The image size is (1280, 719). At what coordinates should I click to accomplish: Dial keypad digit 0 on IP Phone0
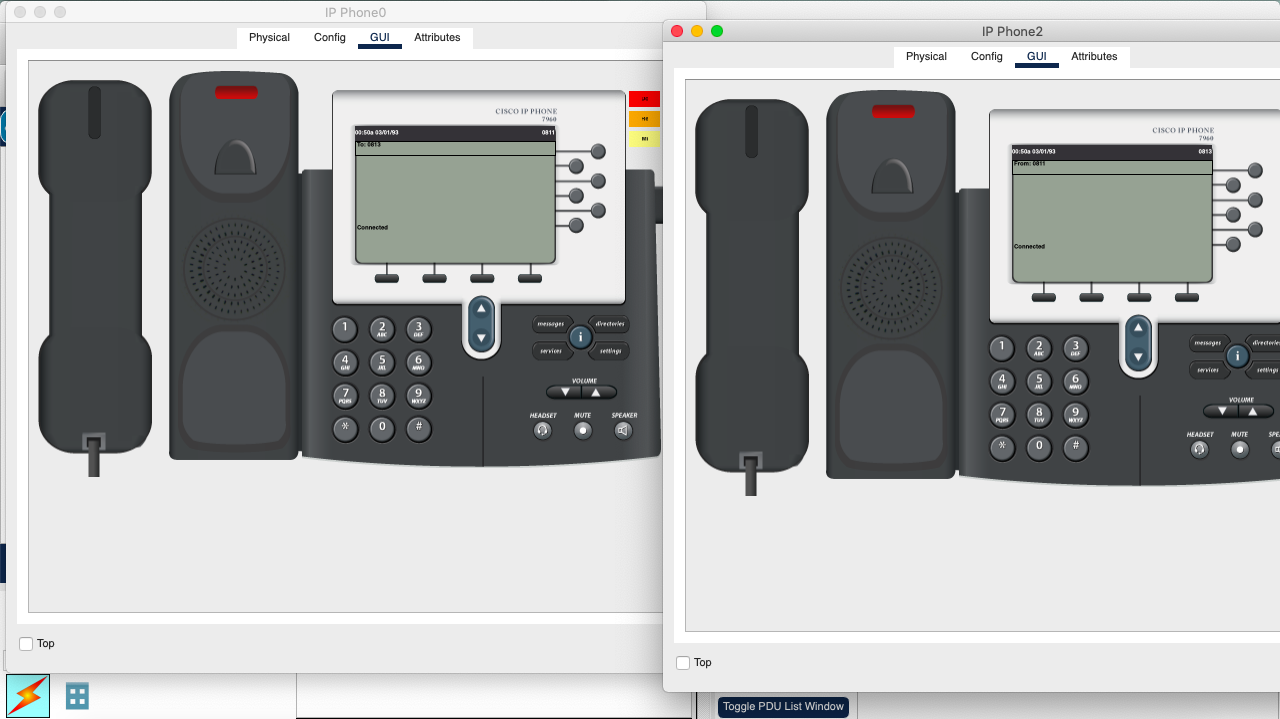click(x=381, y=428)
